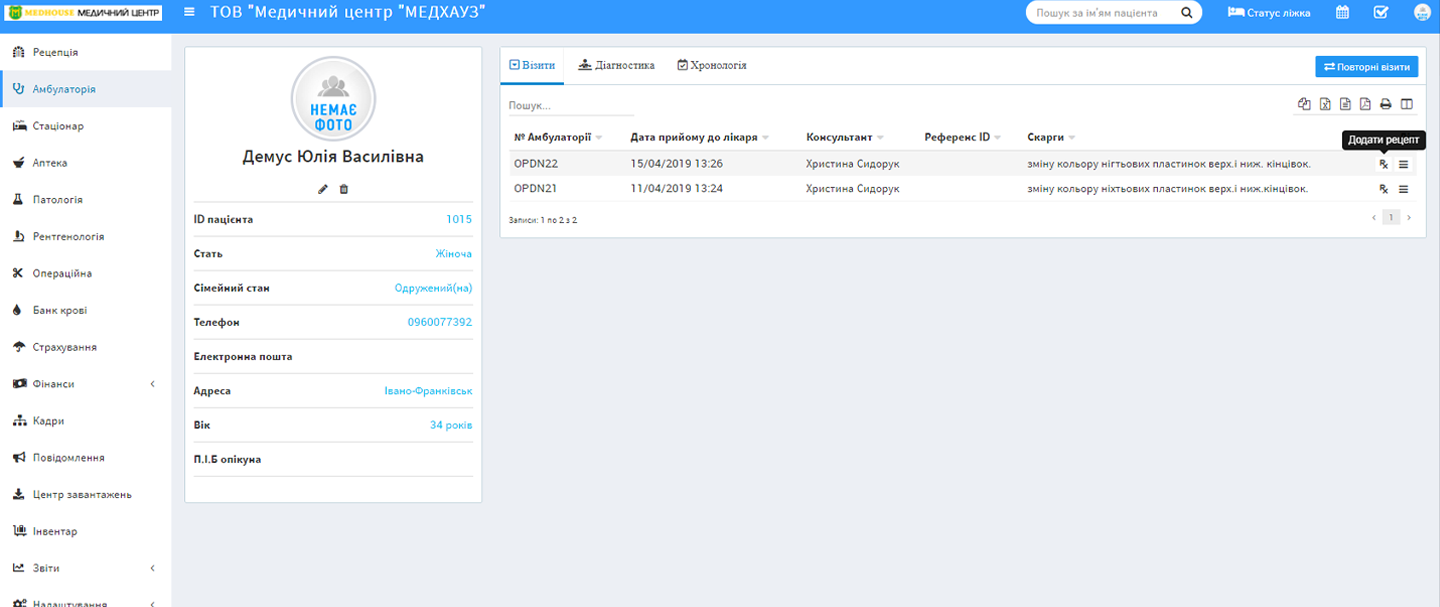Viewport: 1440px width, 607px height.
Task: Open actions menu for visit OPDN21
Action: 1403,189
